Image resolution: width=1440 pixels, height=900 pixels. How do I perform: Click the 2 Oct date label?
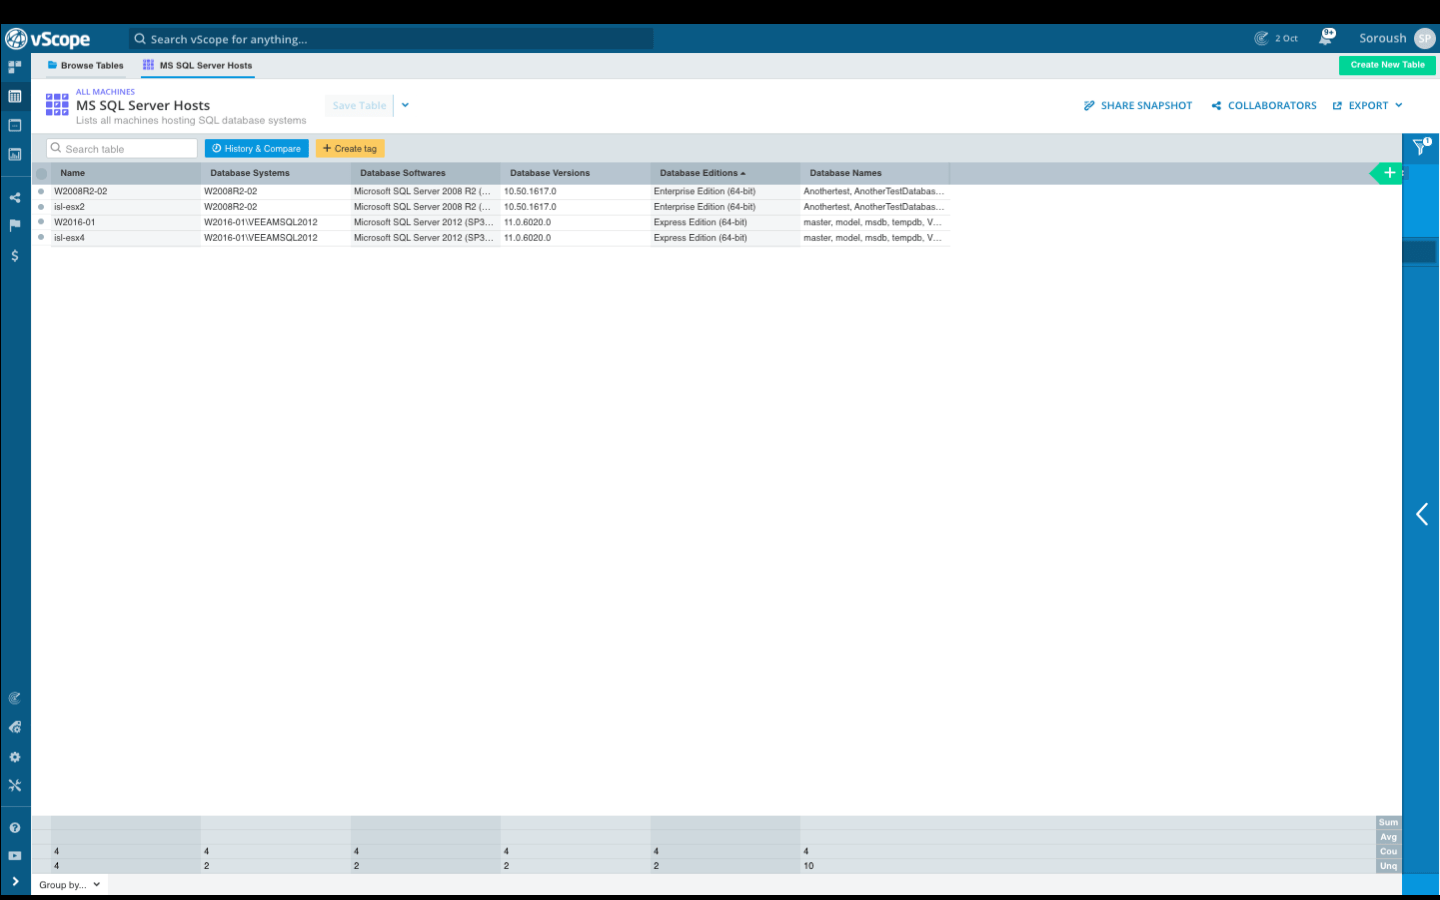(1286, 39)
